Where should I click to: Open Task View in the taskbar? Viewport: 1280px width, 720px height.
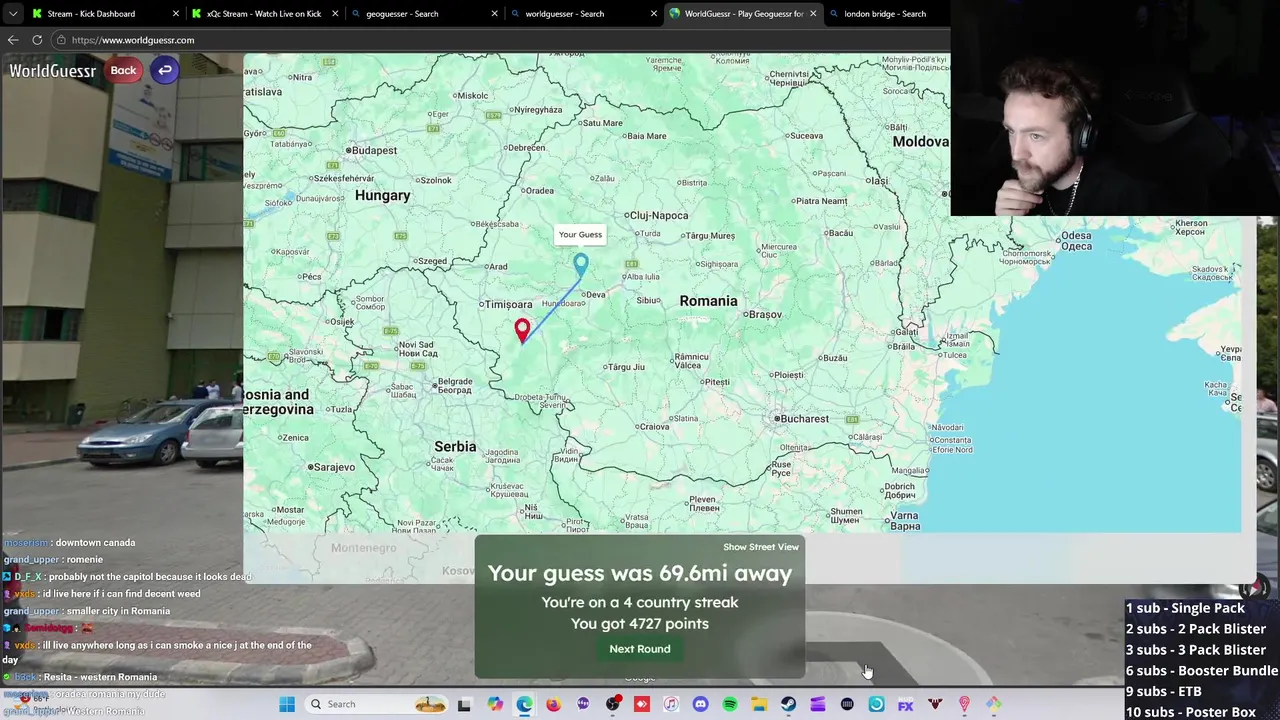[x=464, y=704]
